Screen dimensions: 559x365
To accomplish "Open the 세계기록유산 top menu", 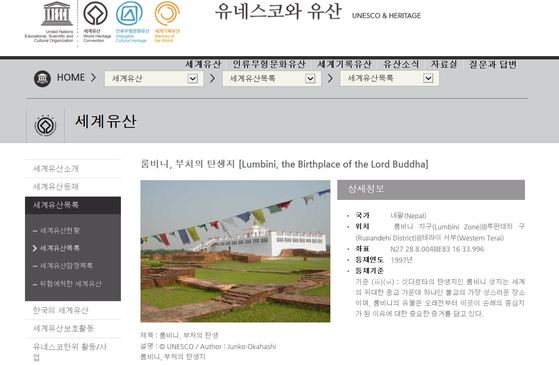I will click(x=344, y=64).
